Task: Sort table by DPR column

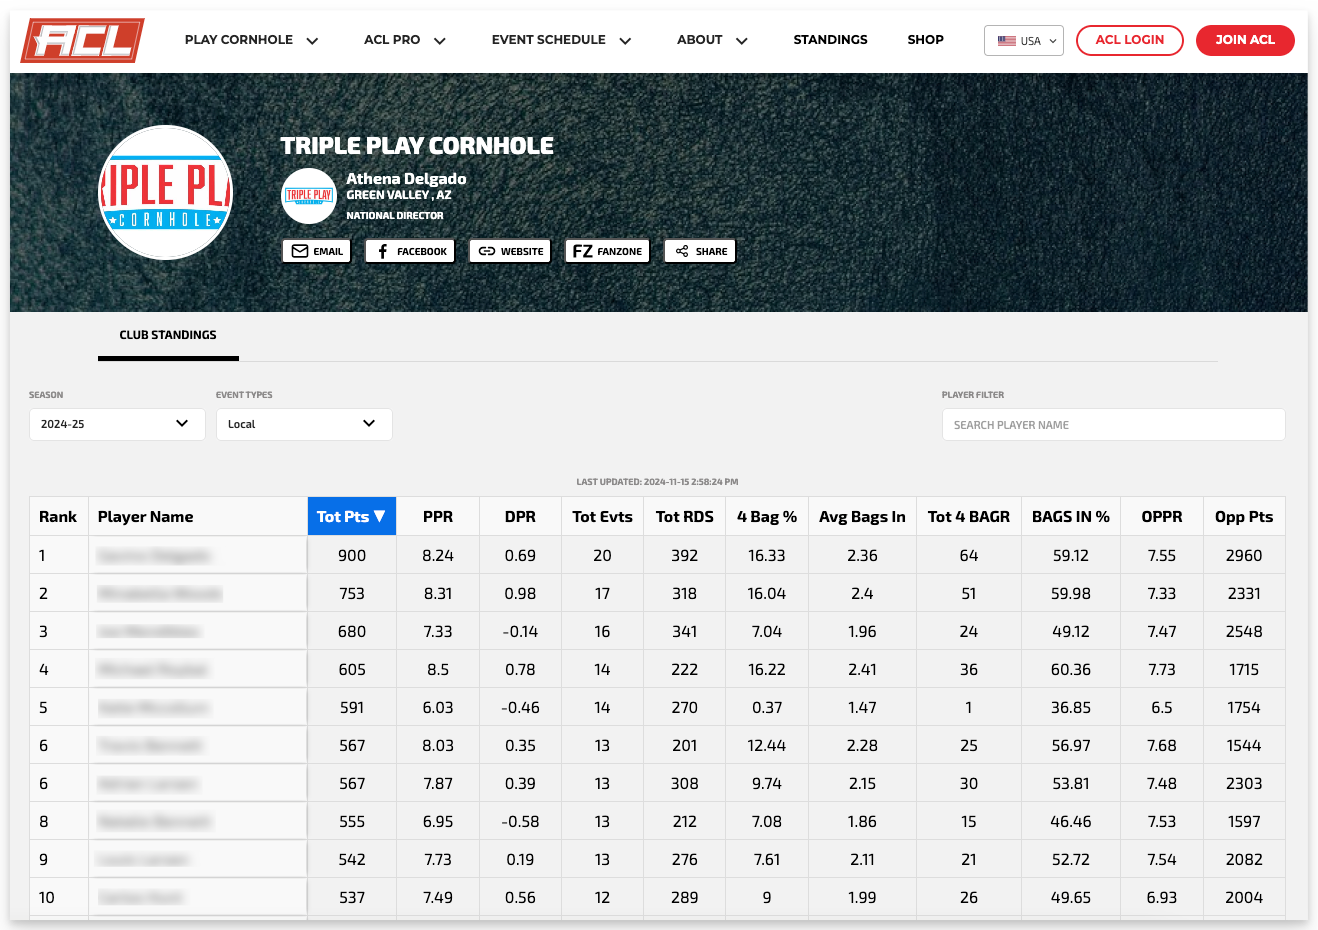Action: [x=520, y=517]
